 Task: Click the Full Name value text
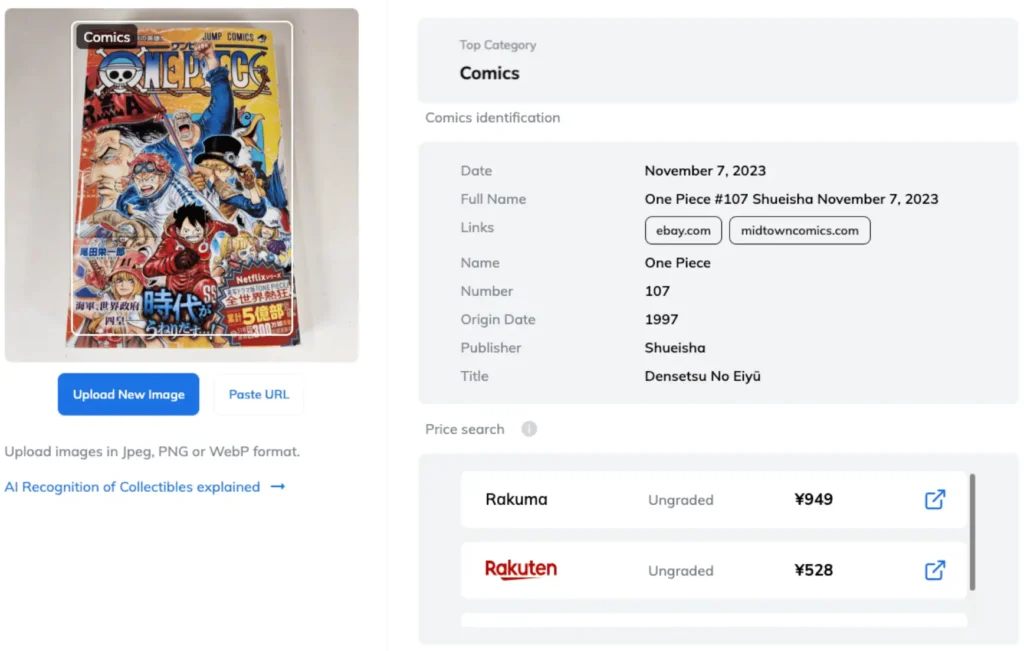791,199
